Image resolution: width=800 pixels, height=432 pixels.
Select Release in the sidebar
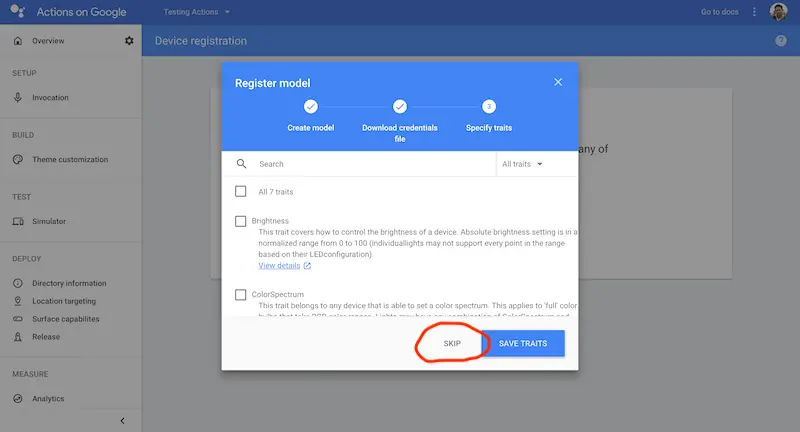(46, 337)
